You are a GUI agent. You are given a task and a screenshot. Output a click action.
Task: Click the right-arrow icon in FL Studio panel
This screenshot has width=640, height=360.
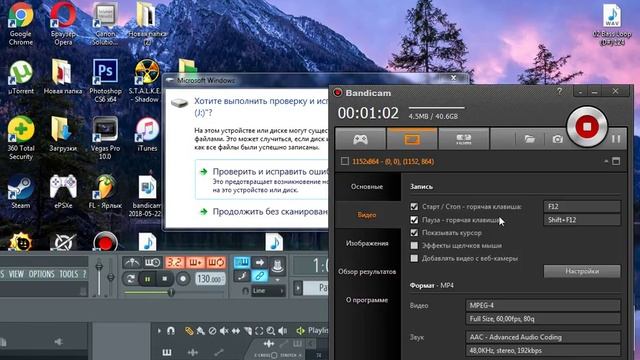pyautogui.click(x=260, y=262)
